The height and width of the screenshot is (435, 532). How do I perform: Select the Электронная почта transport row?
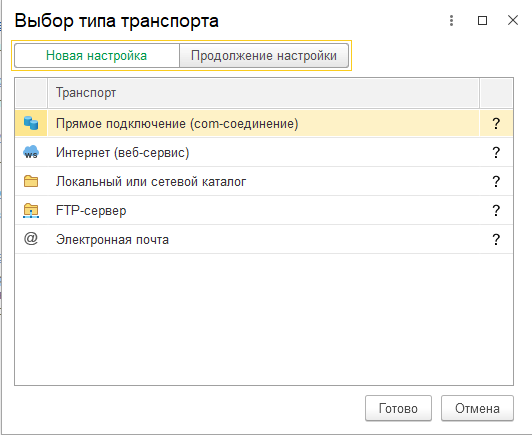[x=264, y=240]
